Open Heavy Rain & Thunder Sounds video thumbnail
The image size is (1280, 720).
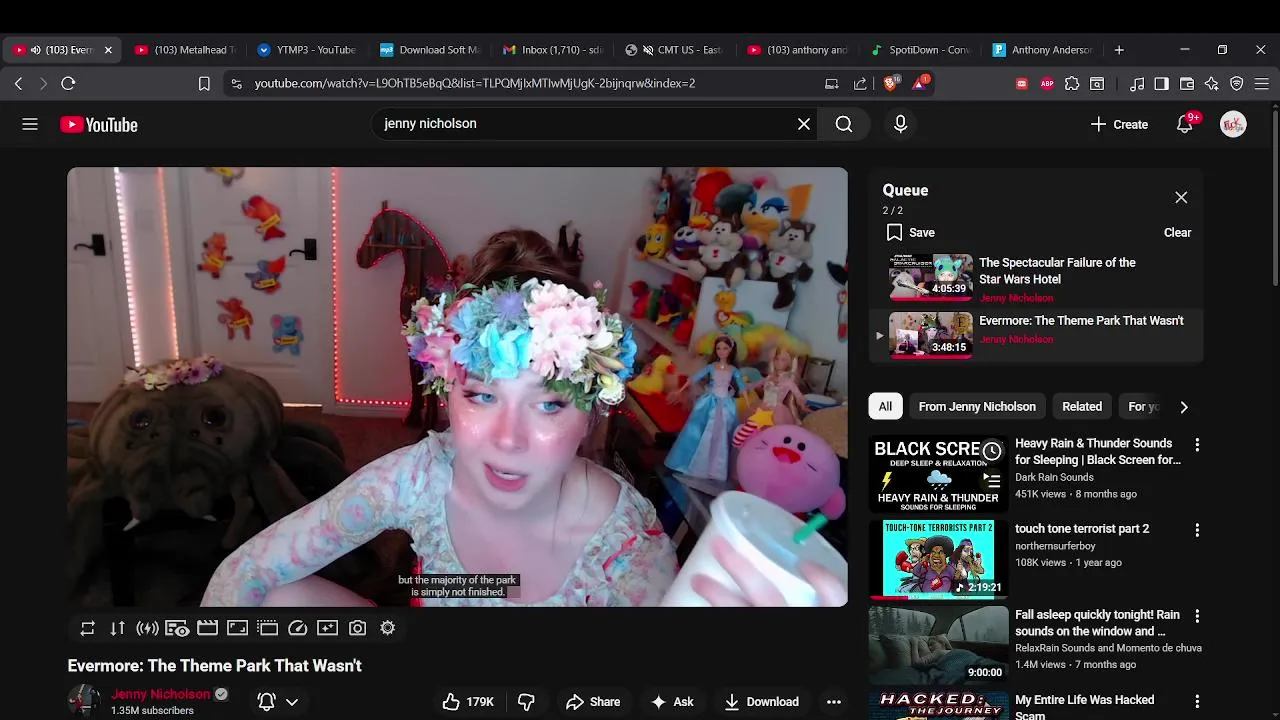pyautogui.click(x=938, y=474)
